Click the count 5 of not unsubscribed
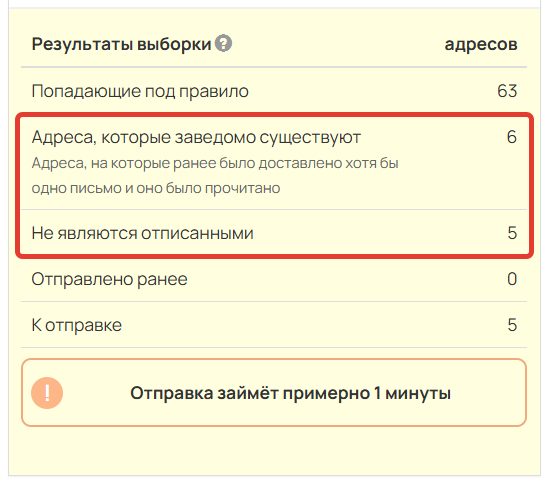This screenshot has width=551, height=487. 512,233
